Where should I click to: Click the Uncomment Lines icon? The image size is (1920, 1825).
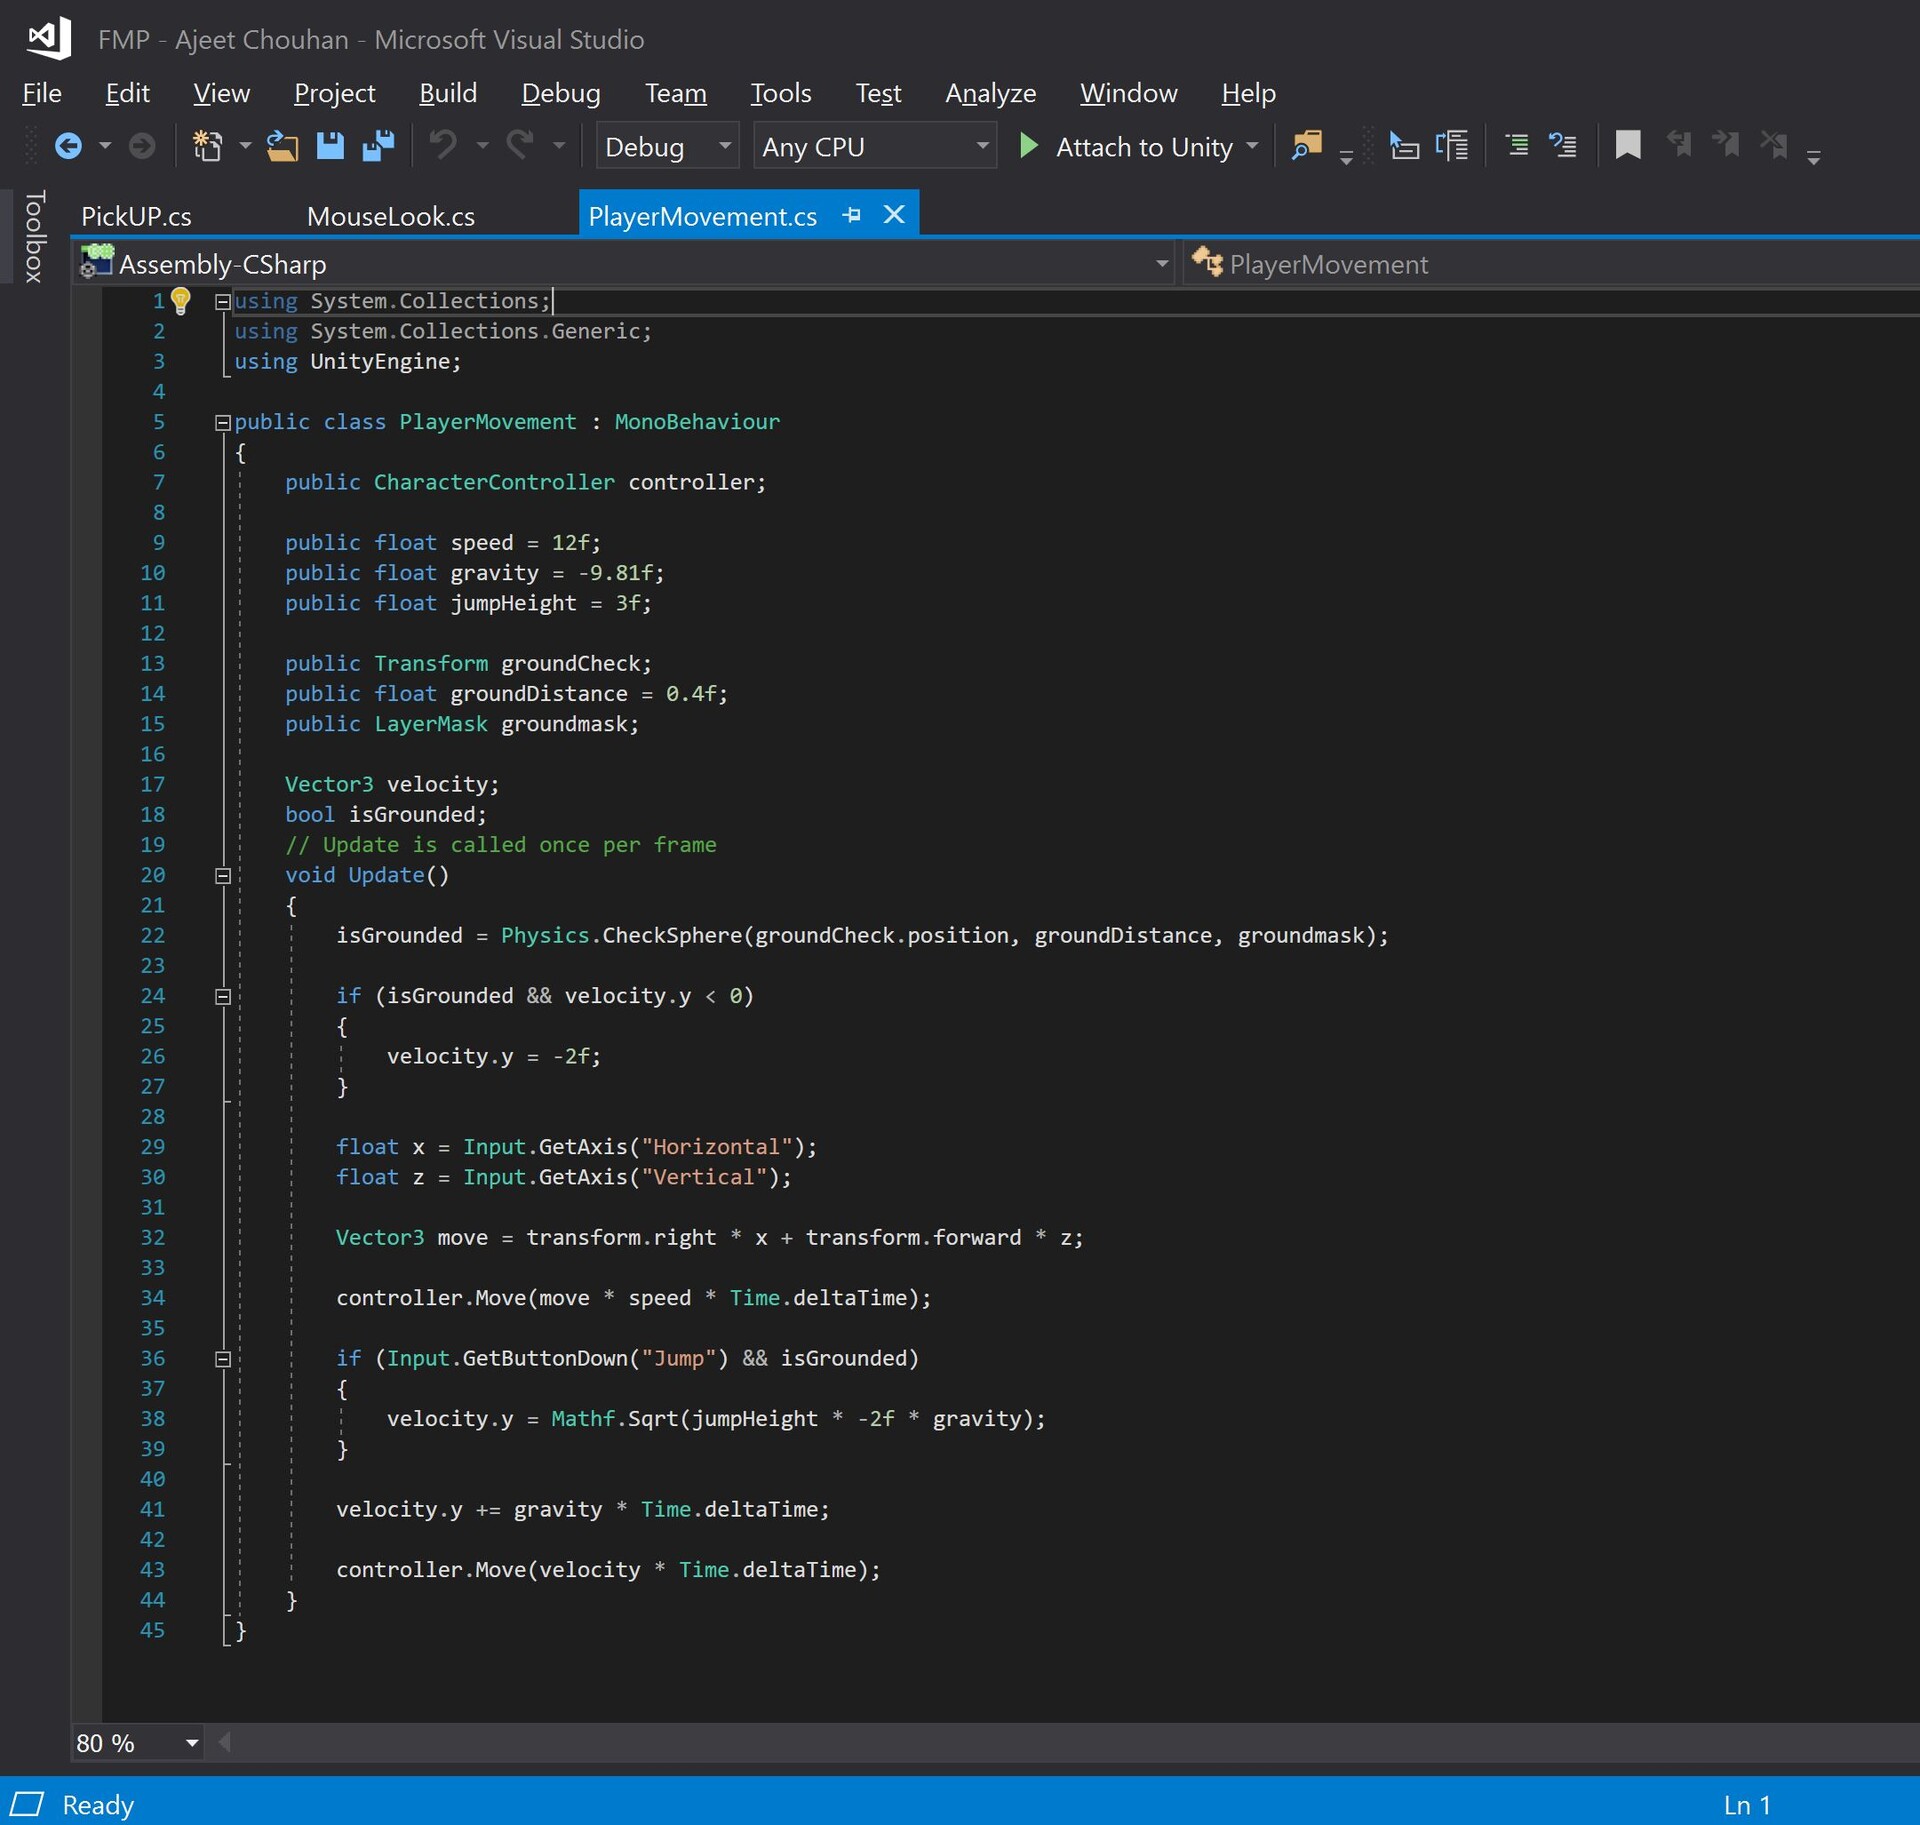1563,146
